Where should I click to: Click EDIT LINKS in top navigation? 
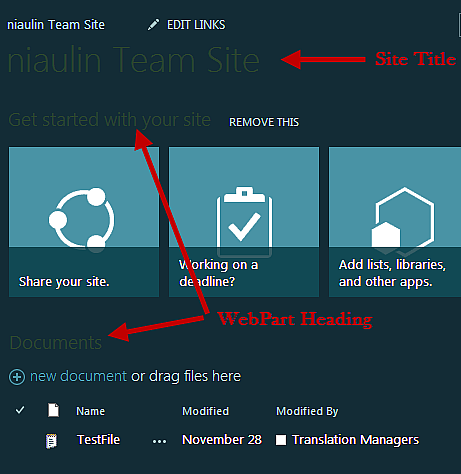[196, 25]
